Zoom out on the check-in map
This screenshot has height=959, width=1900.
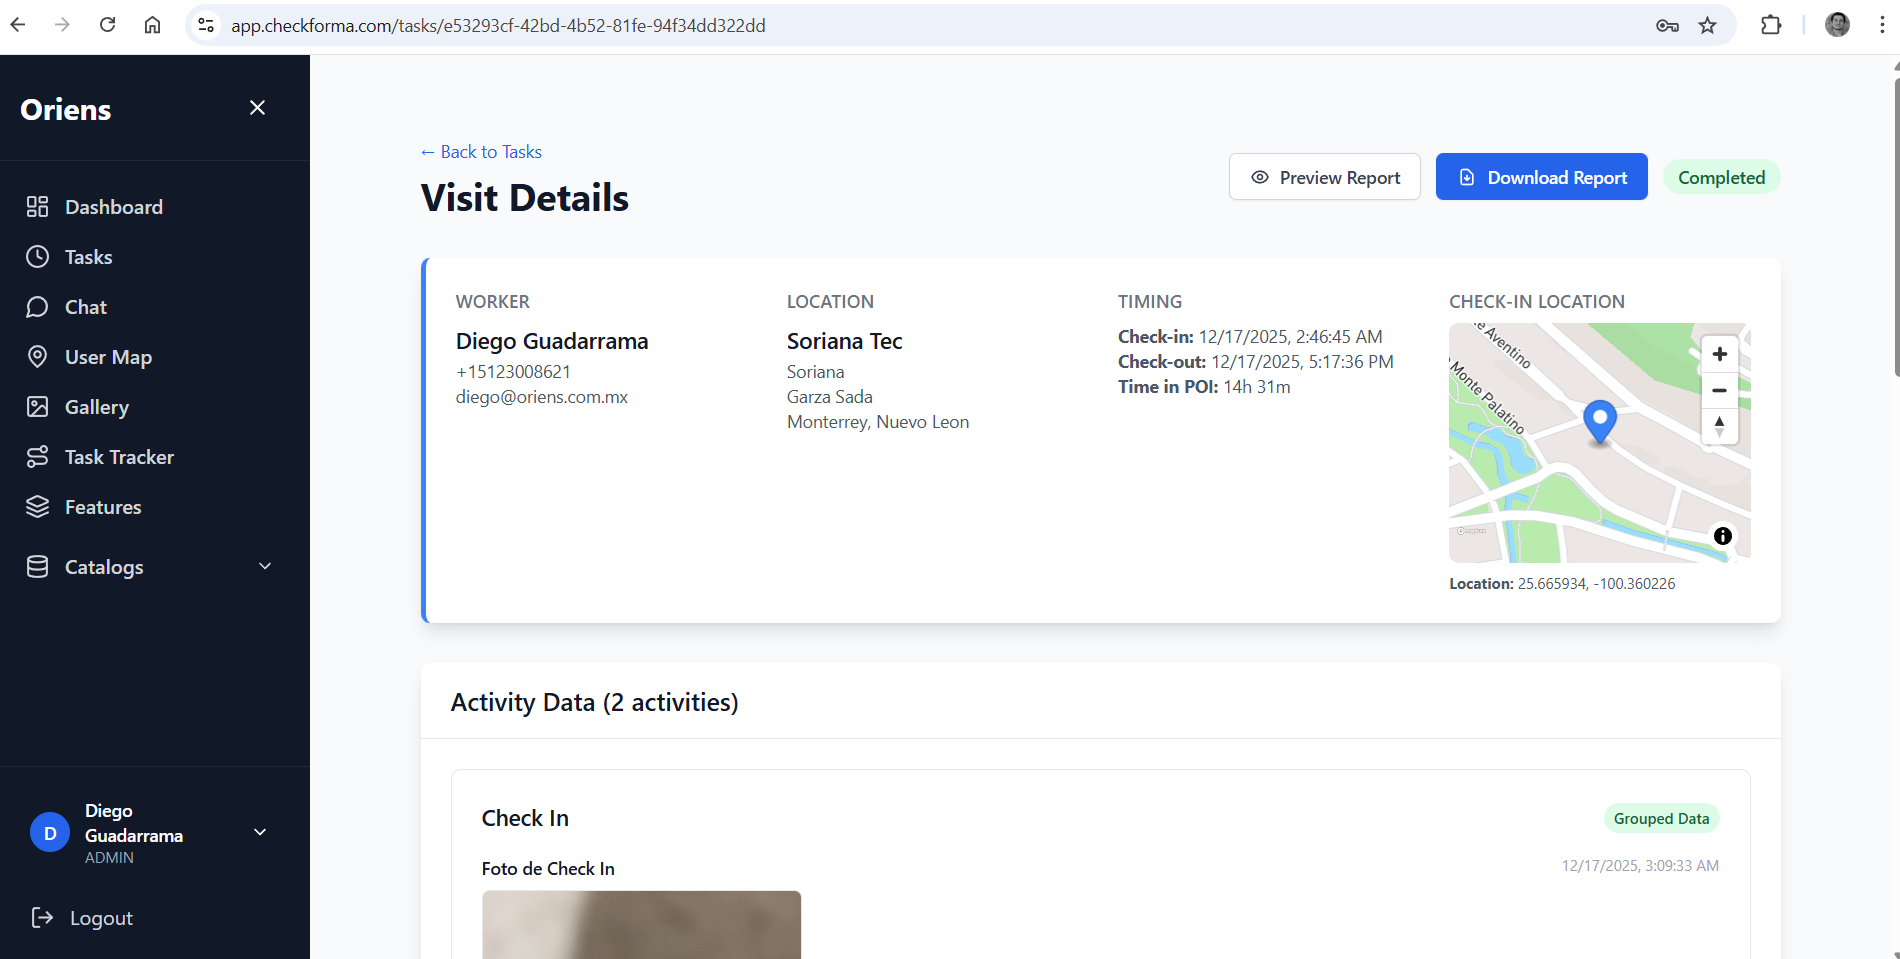[1719, 390]
